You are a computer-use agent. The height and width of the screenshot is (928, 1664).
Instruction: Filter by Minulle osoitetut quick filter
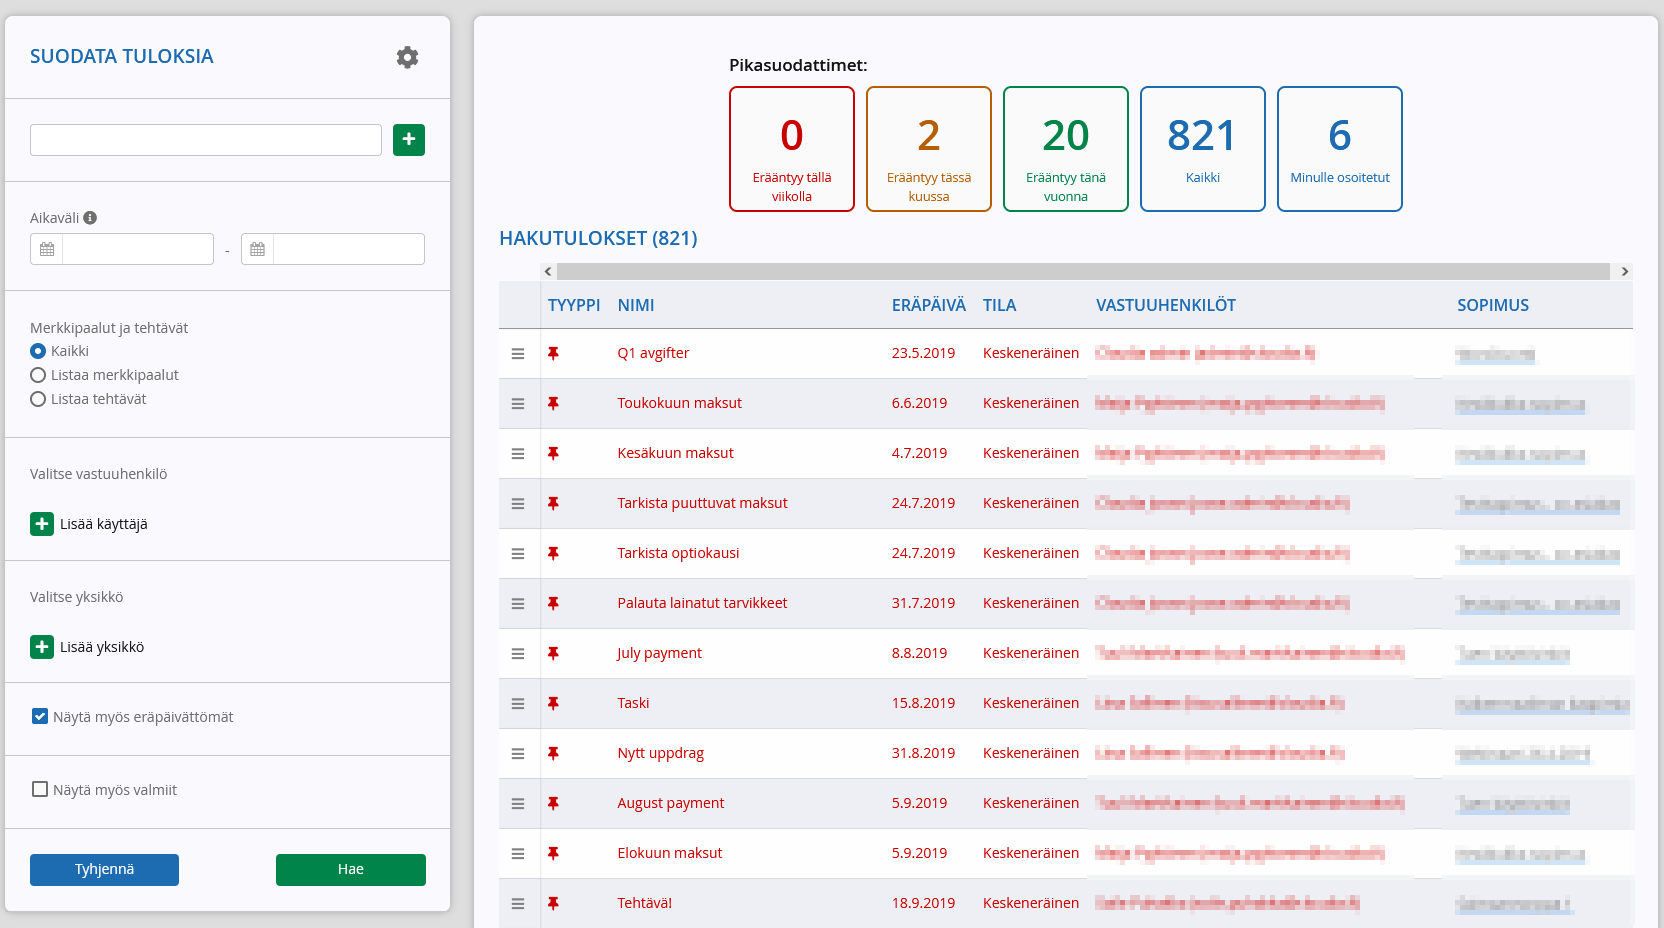coord(1340,149)
